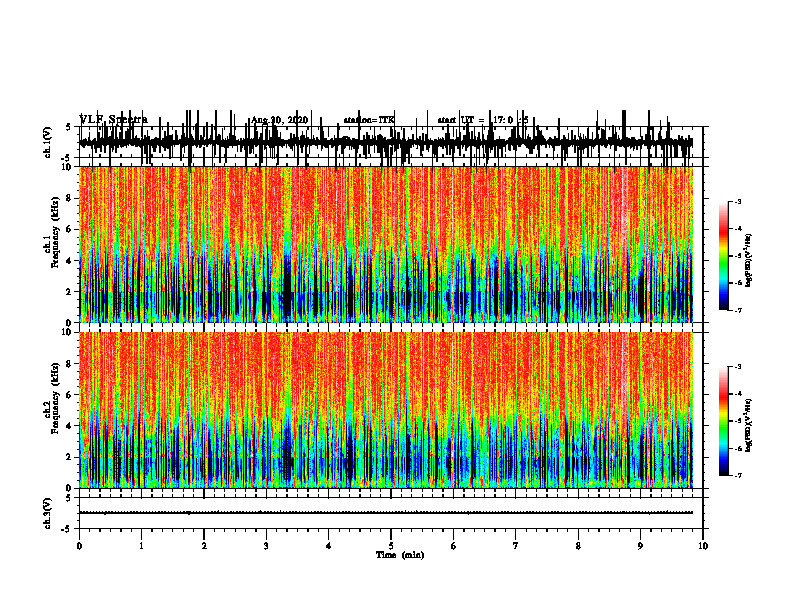
Task: Click the "Time (min)" x-axis label
Action: coord(400,555)
